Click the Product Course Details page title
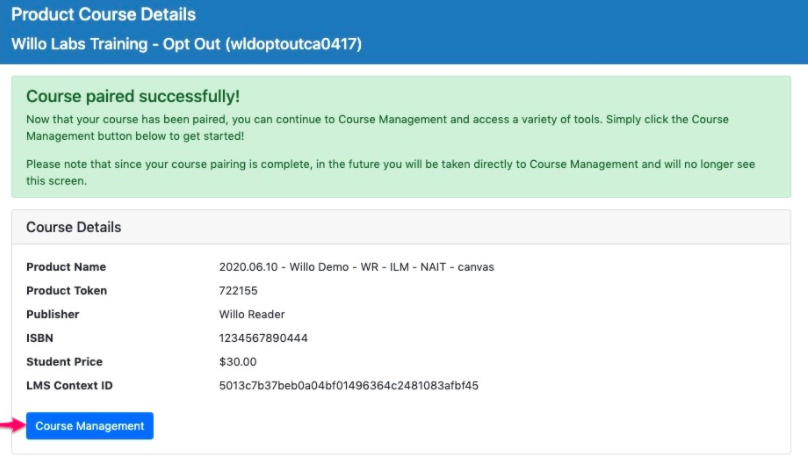The width and height of the screenshot is (808, 467). coord(104,14)
